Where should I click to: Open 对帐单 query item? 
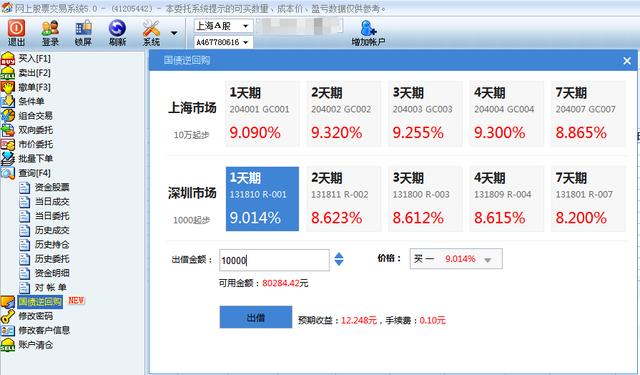51,287
